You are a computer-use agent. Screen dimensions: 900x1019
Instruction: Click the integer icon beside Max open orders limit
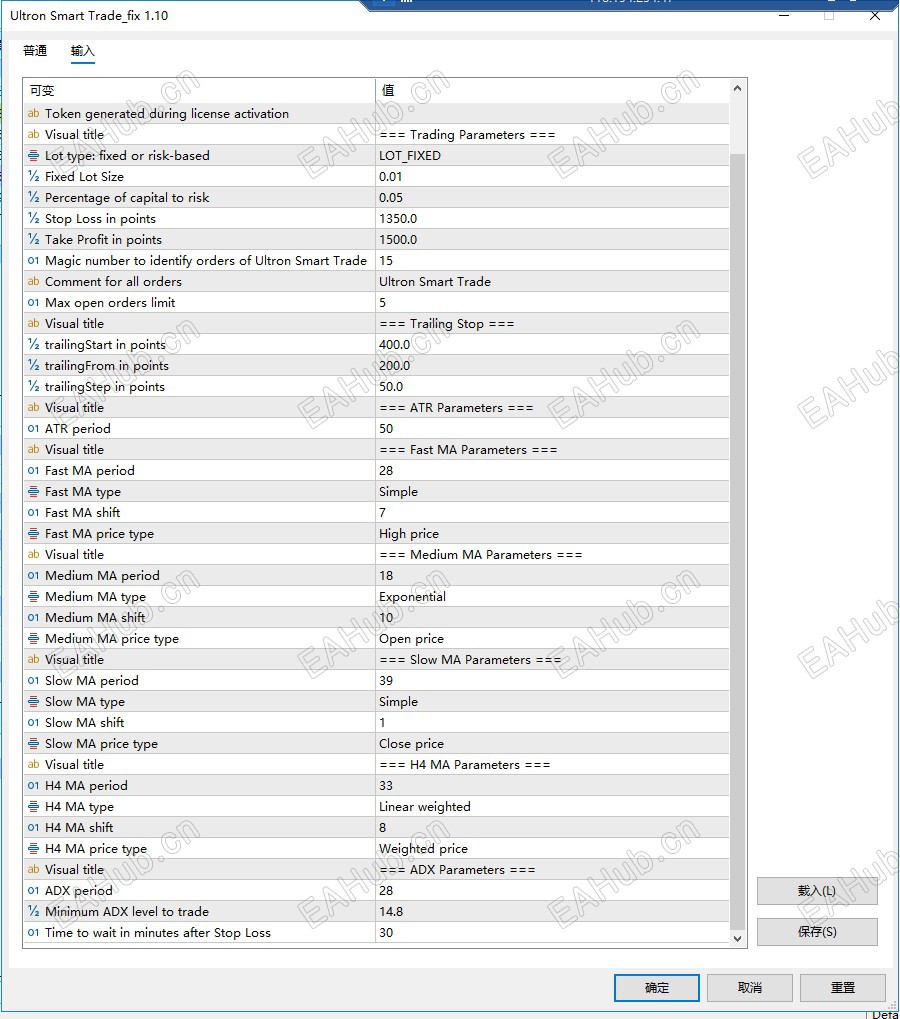click(x=33, y=303)
